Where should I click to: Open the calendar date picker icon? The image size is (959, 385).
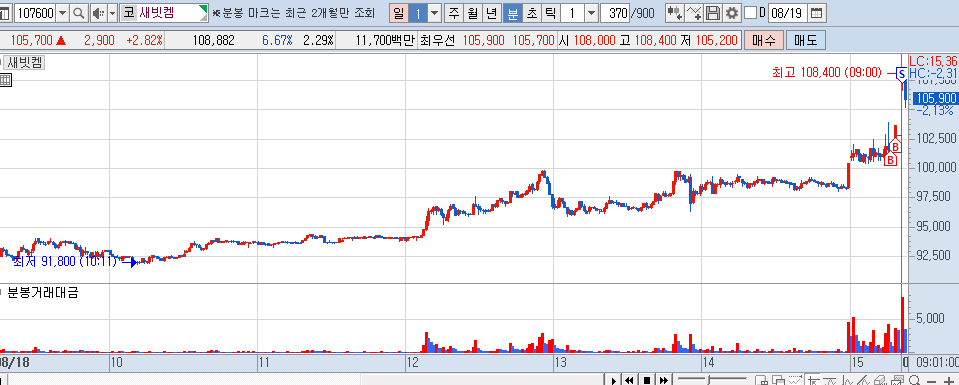point(816,12)
